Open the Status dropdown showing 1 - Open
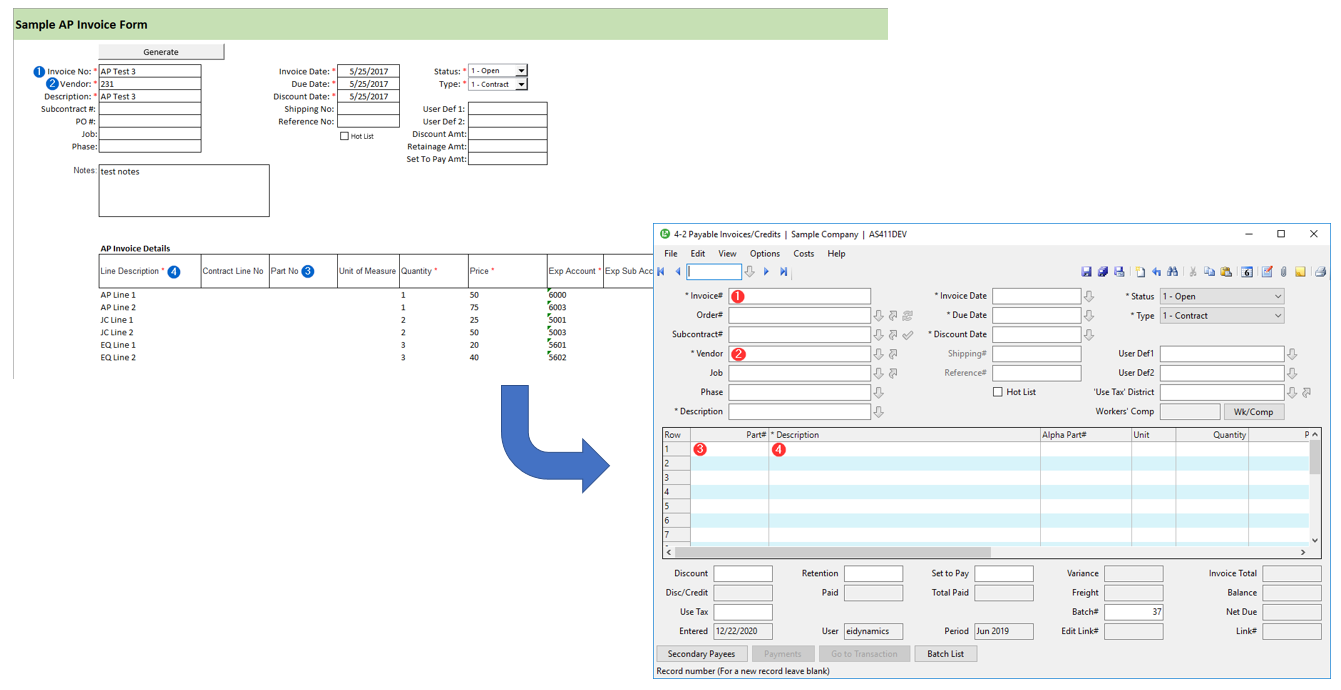 point(1221,297)
